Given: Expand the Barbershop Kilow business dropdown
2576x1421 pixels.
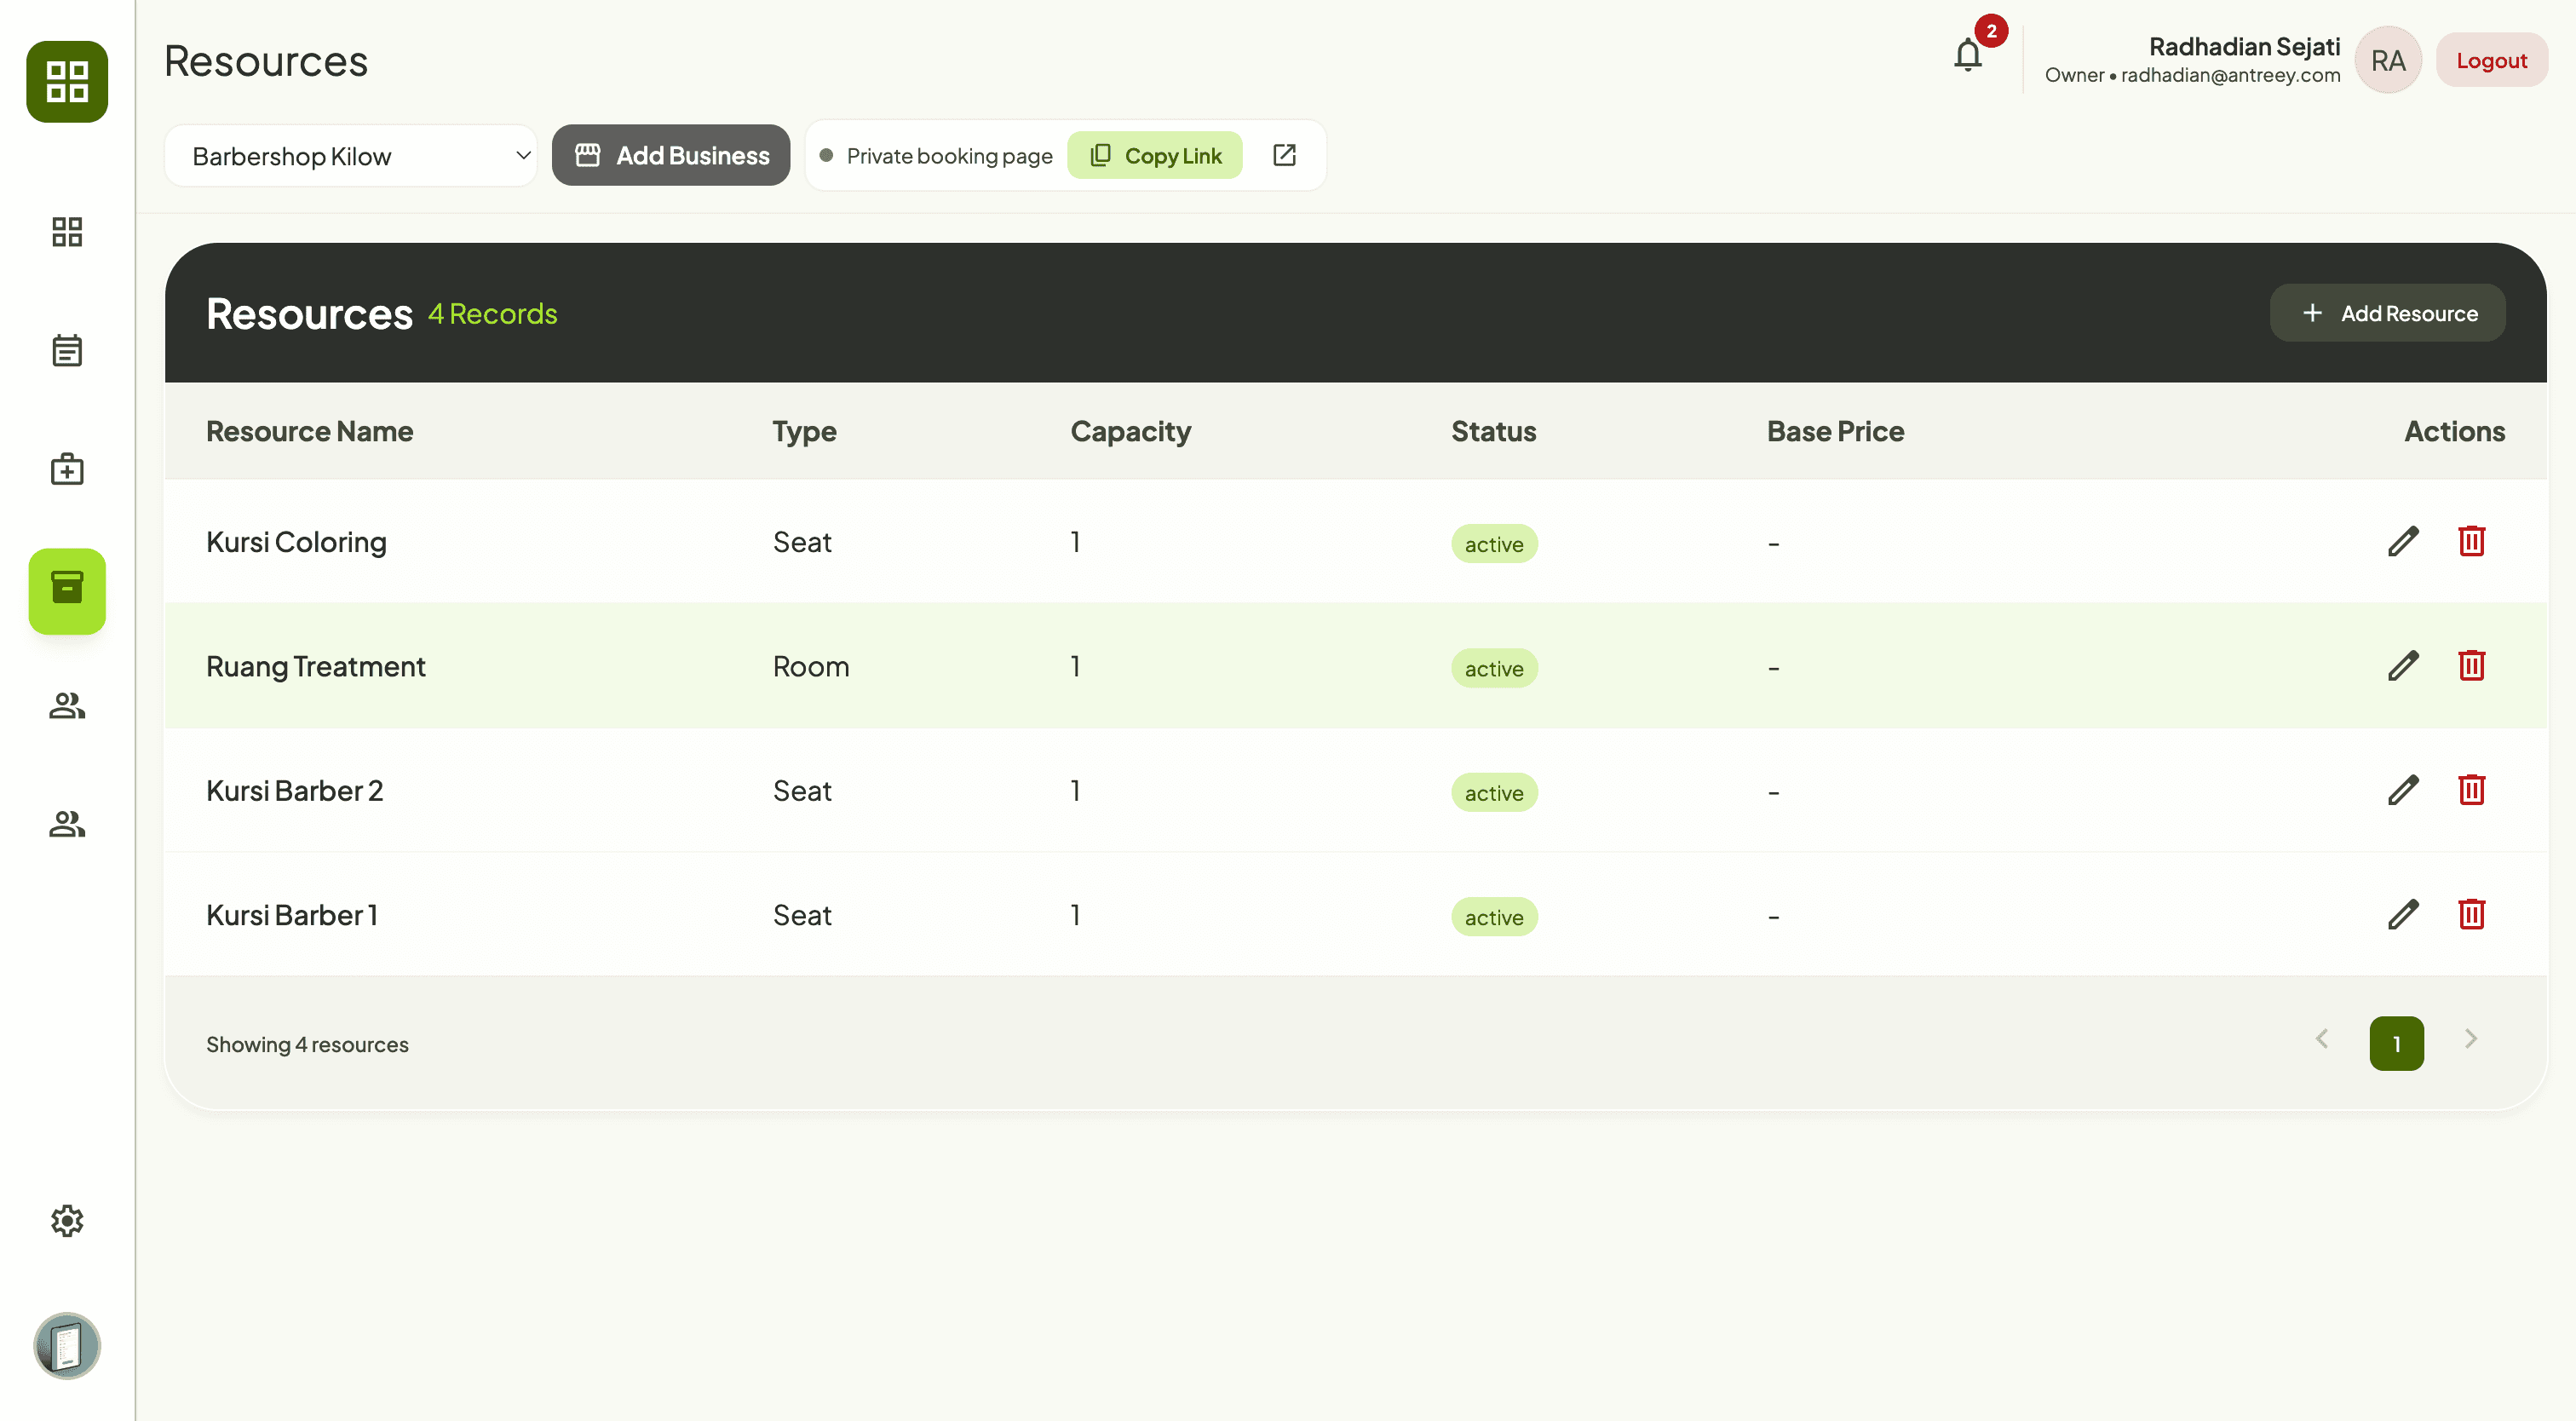Looking at the screenshot, I should click(351, 155).
